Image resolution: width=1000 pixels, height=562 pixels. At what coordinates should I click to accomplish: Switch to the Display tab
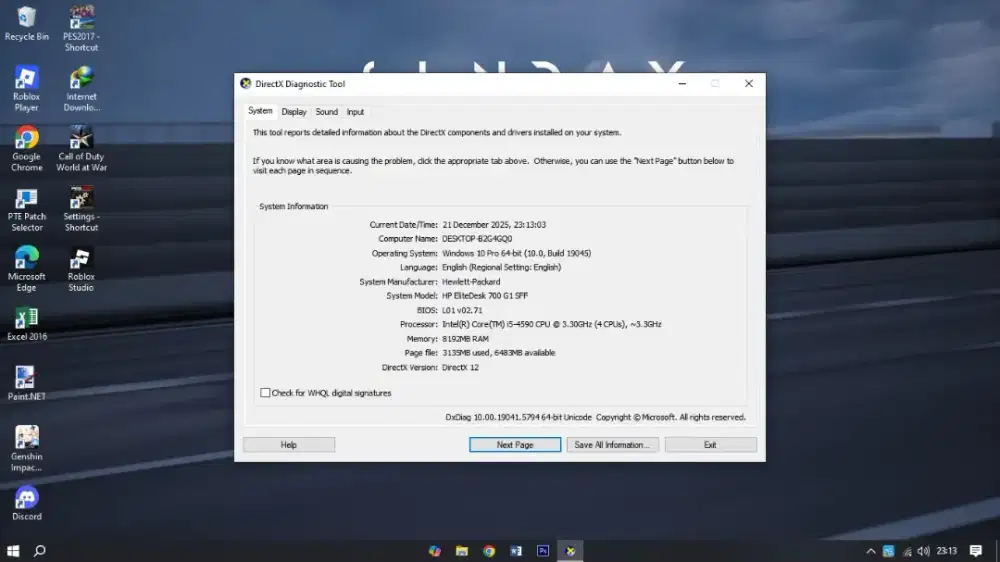coord(294,112)
